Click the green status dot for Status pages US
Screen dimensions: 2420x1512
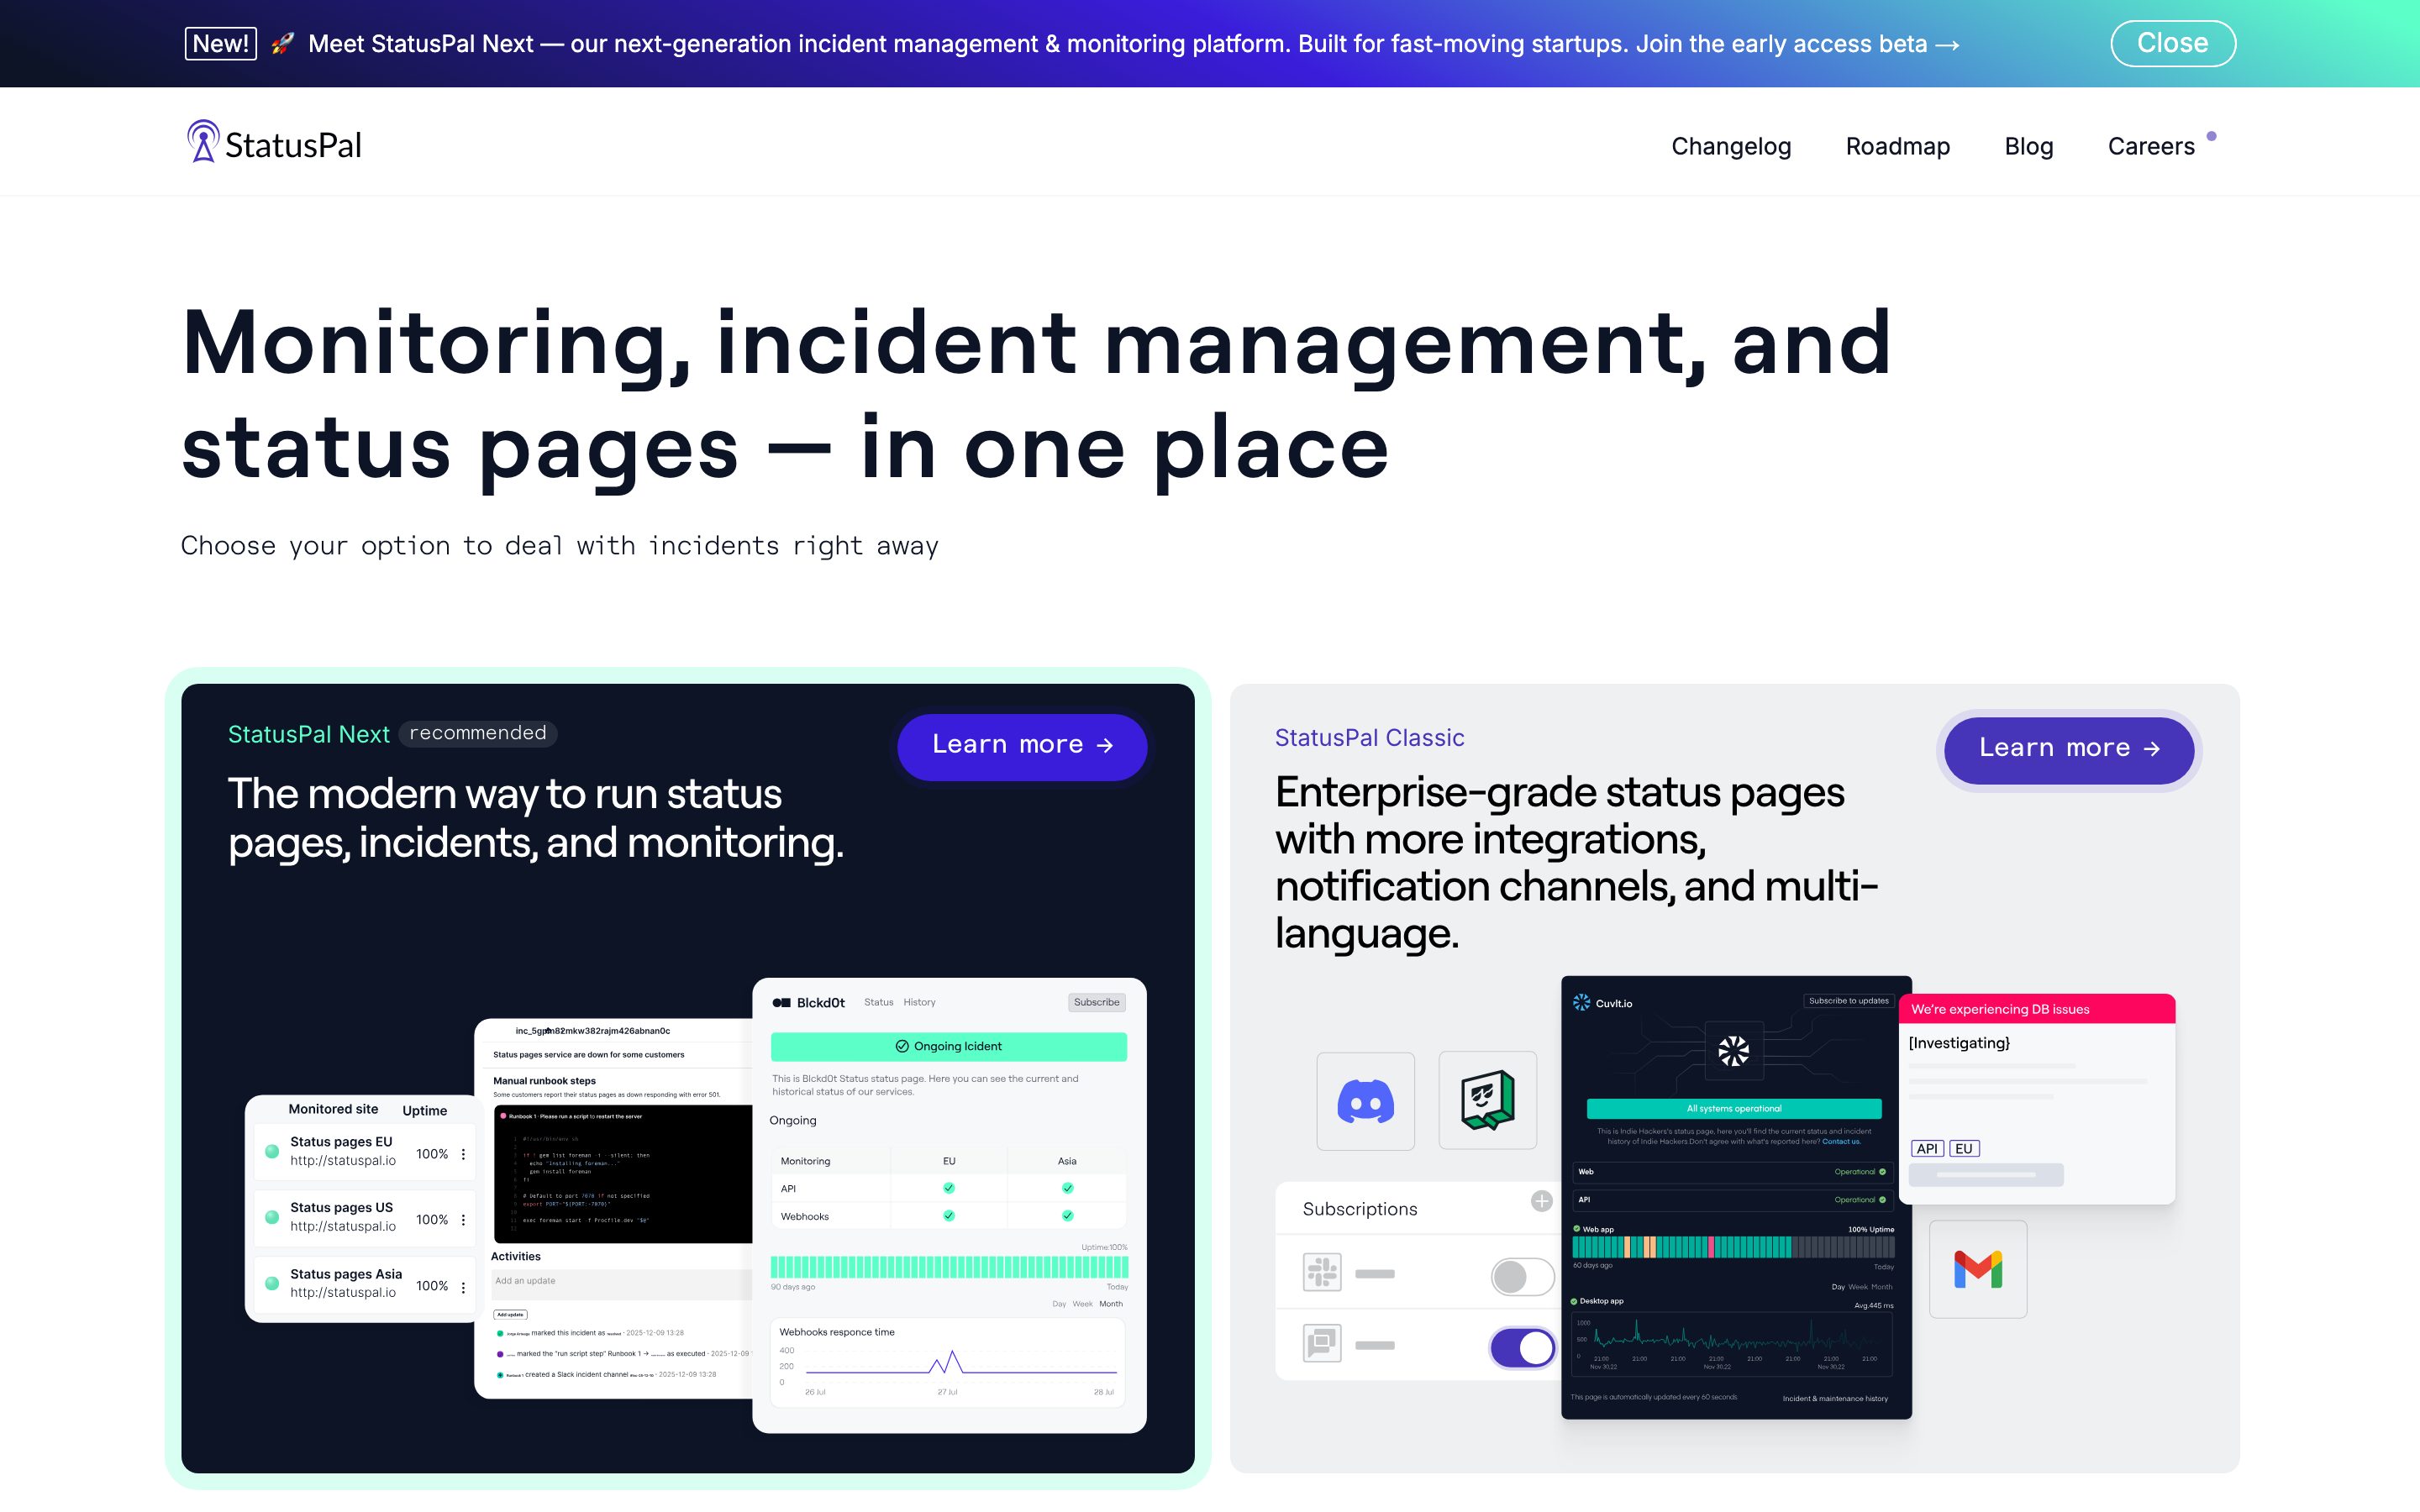tap(272, 1217)
